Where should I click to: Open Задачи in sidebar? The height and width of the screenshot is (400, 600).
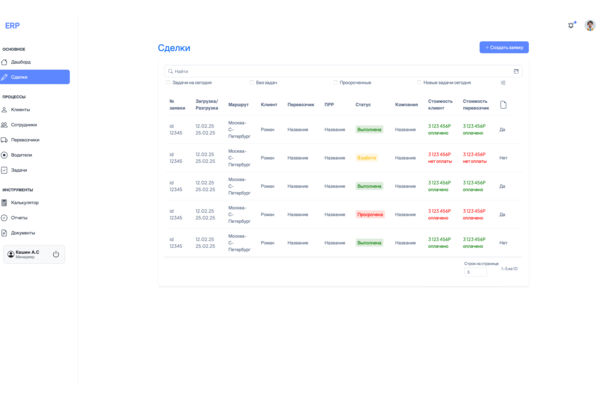point(19,170)
